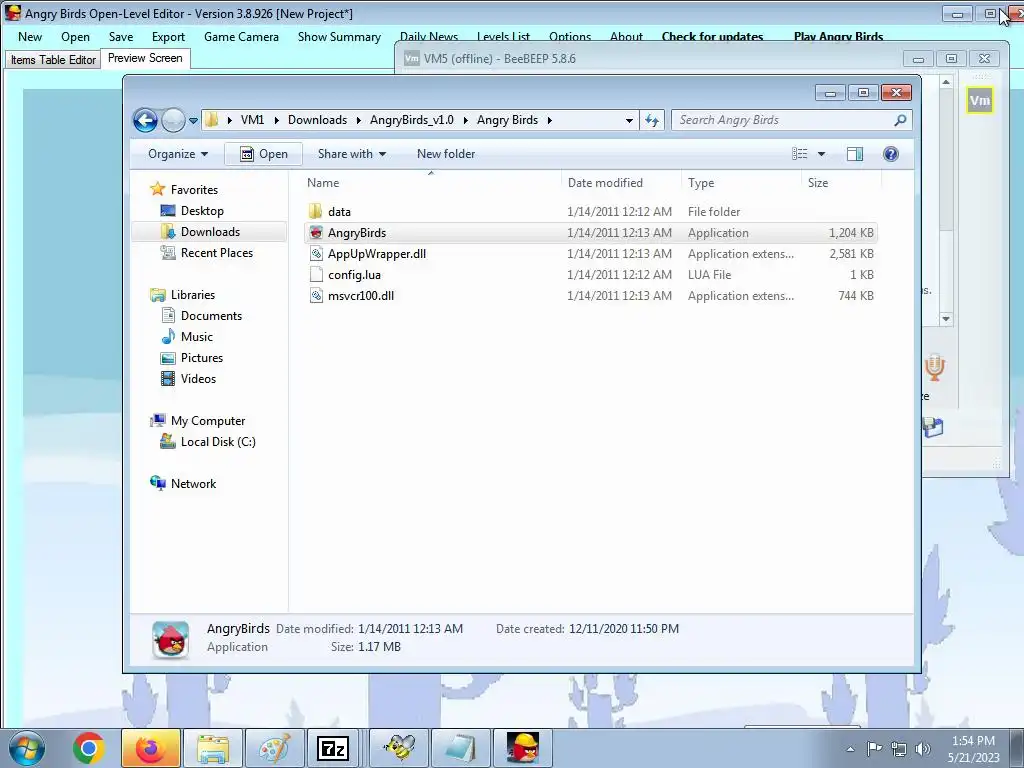This screenshot has width=1024, height=768.
Task: Switch to the Preview Screen tab
Action: click(x=145, y=58)
